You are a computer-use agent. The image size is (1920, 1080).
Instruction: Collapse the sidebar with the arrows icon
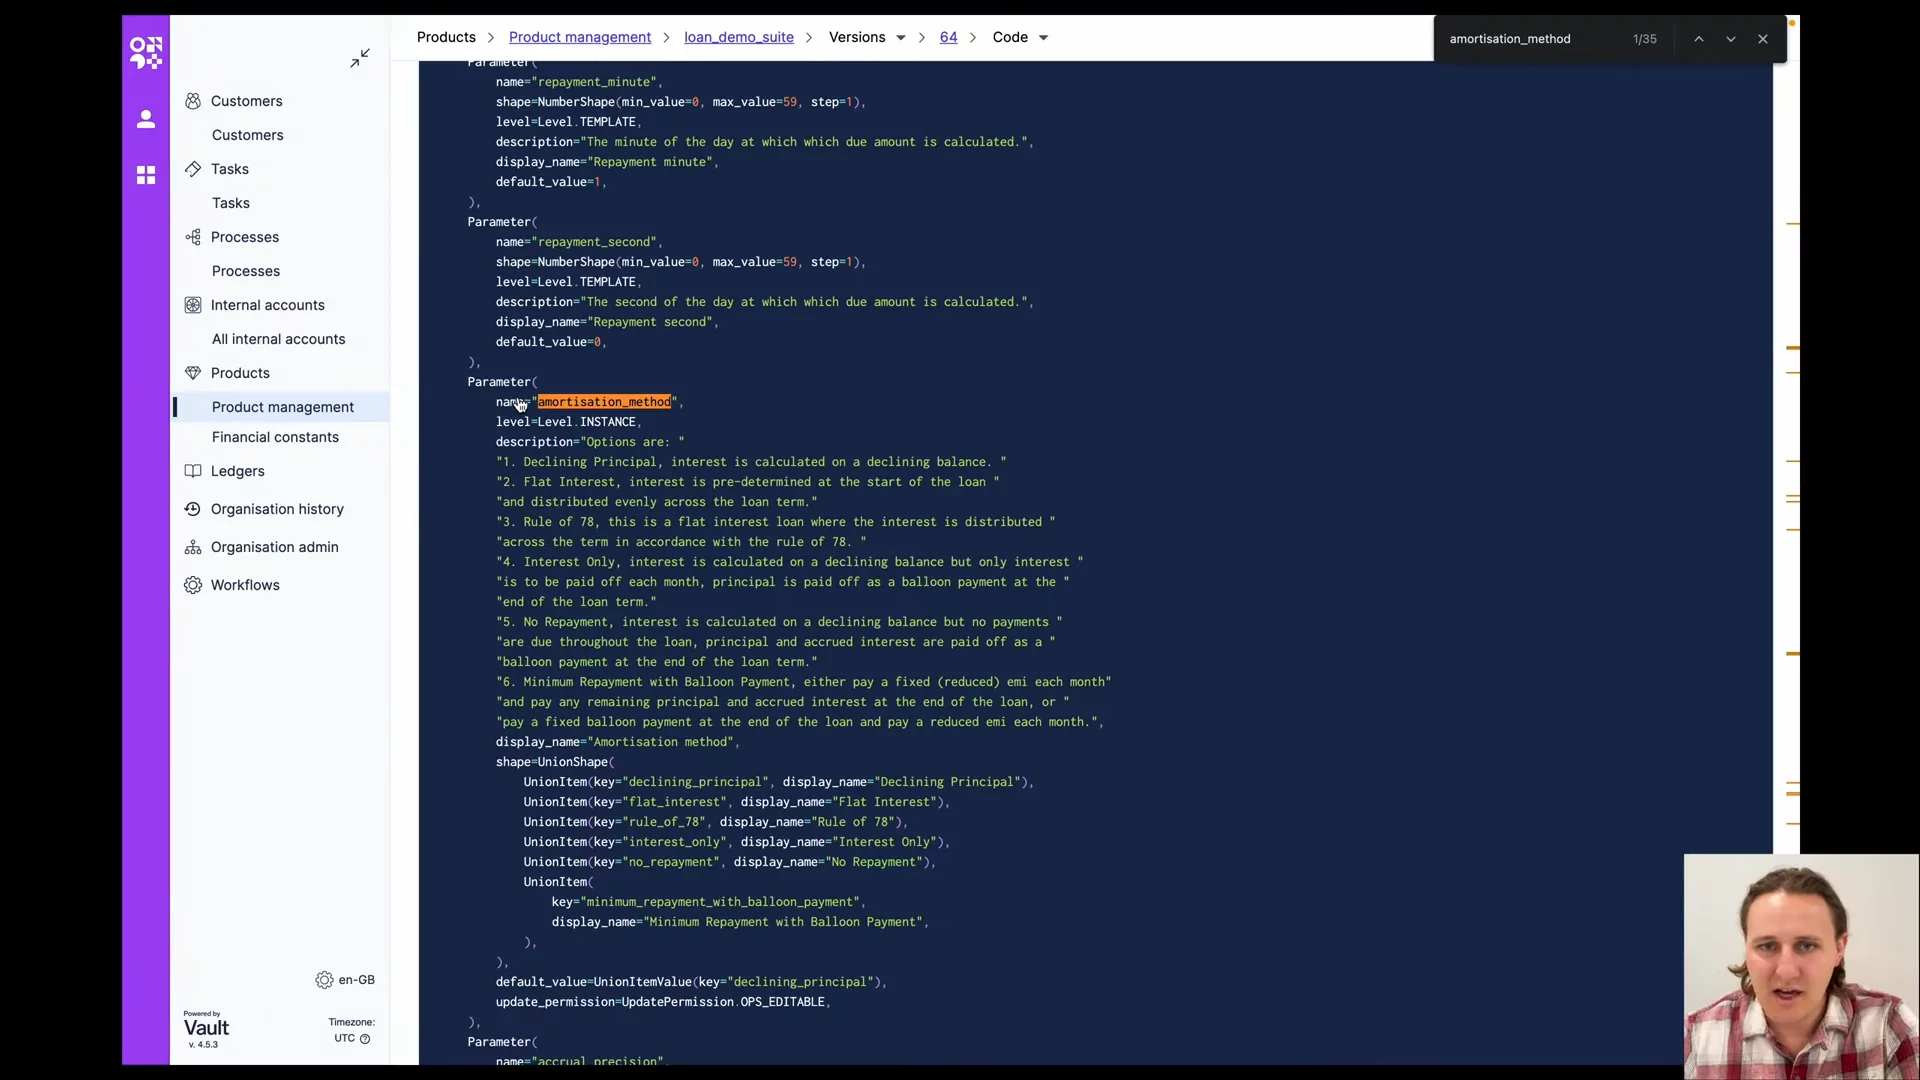360,58
